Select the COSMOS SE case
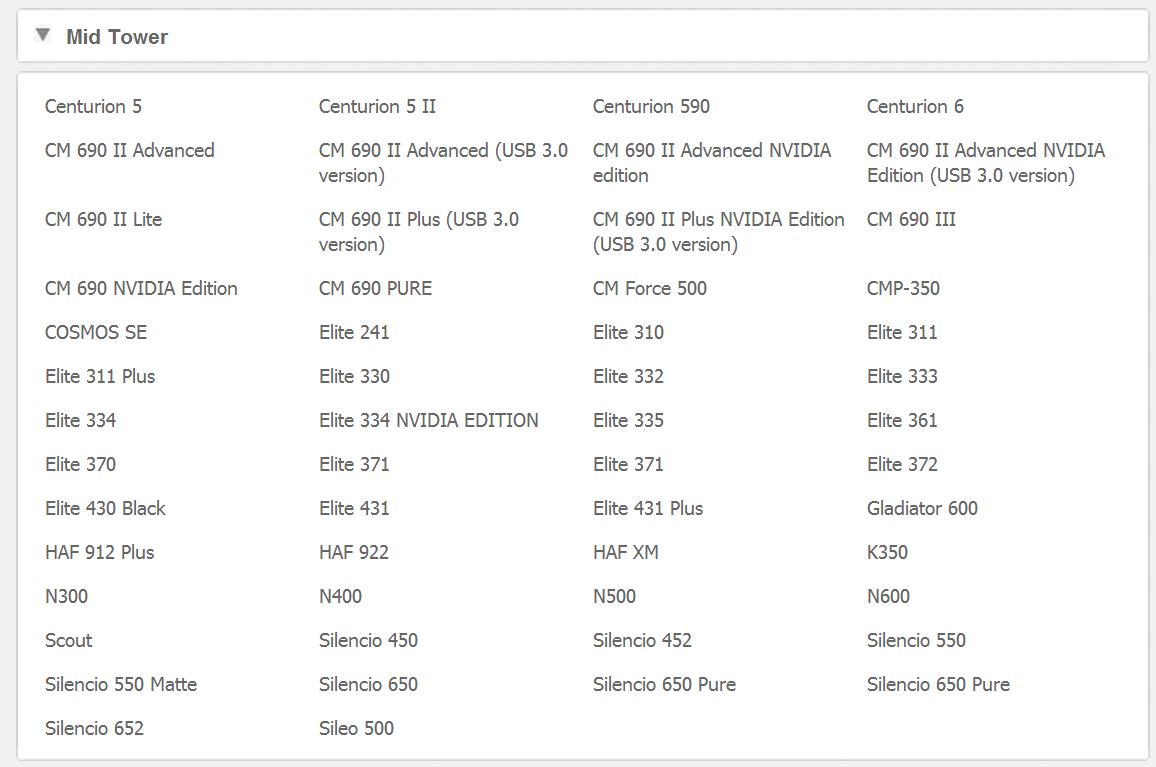Viewport: 1156px width, 767px height. (x=96, y=332)
